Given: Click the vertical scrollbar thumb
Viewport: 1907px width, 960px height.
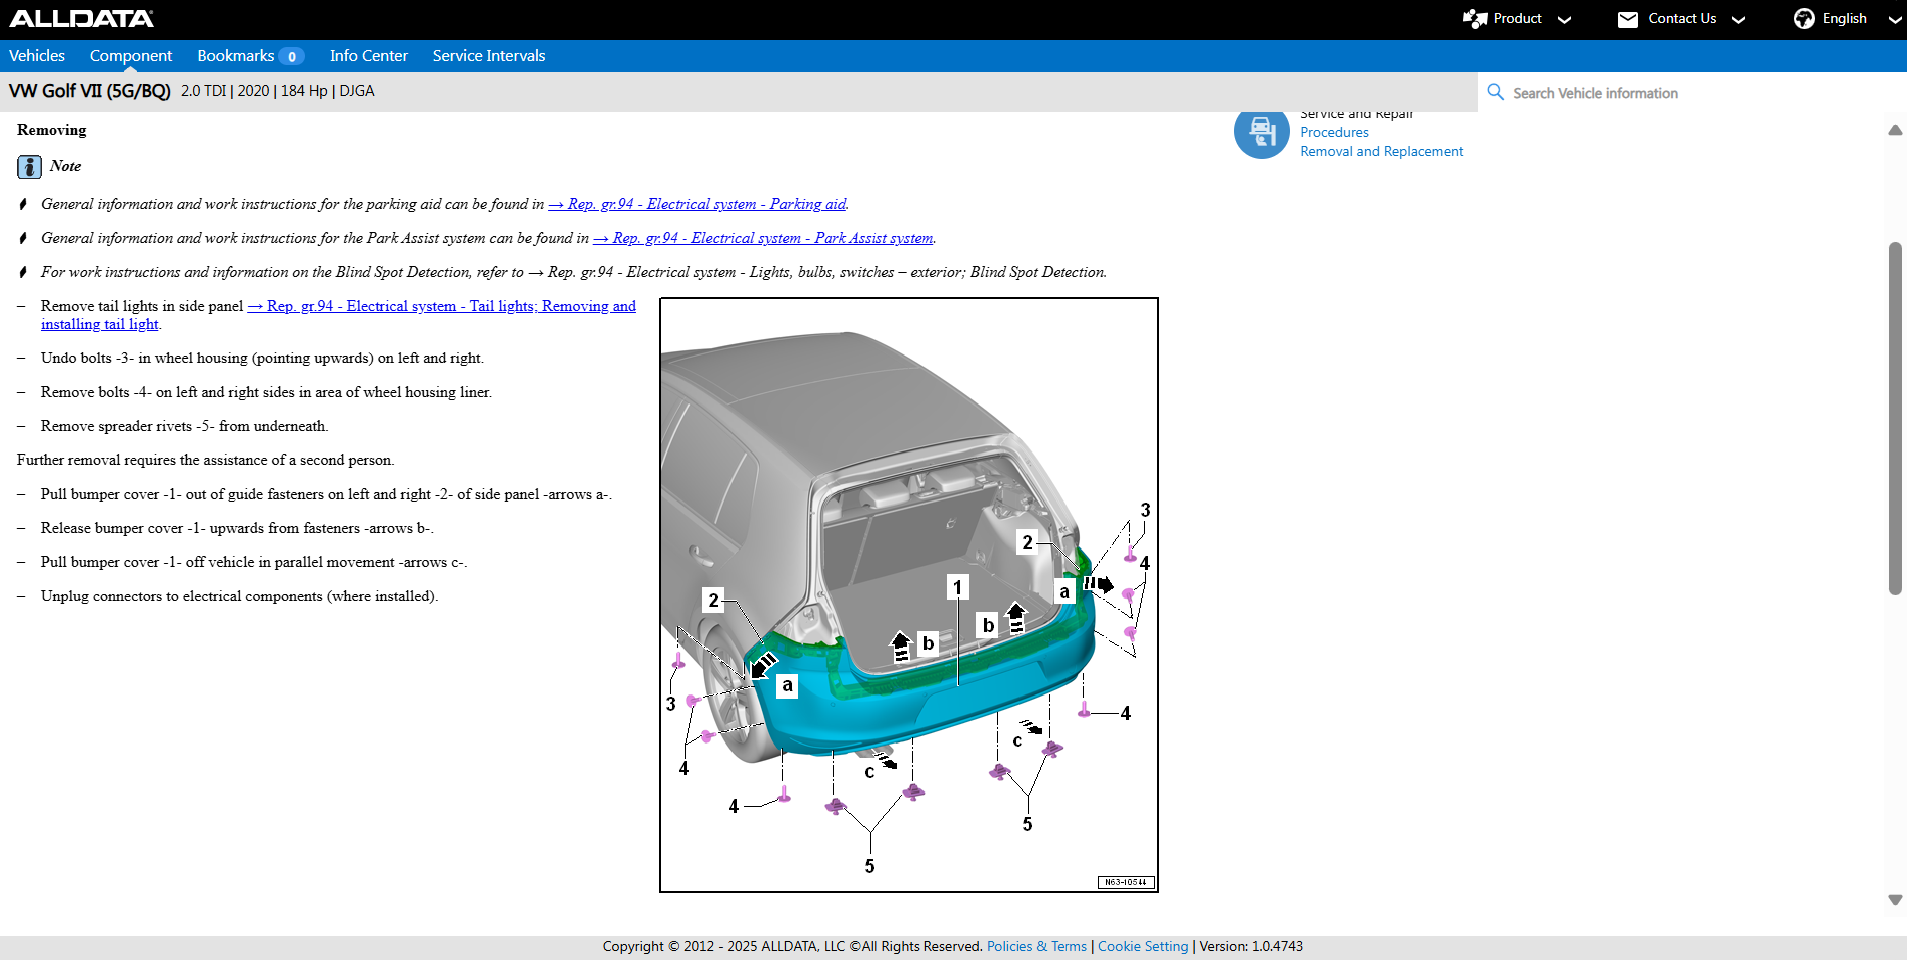Looking at the screenshot, I should (1894, 418).
